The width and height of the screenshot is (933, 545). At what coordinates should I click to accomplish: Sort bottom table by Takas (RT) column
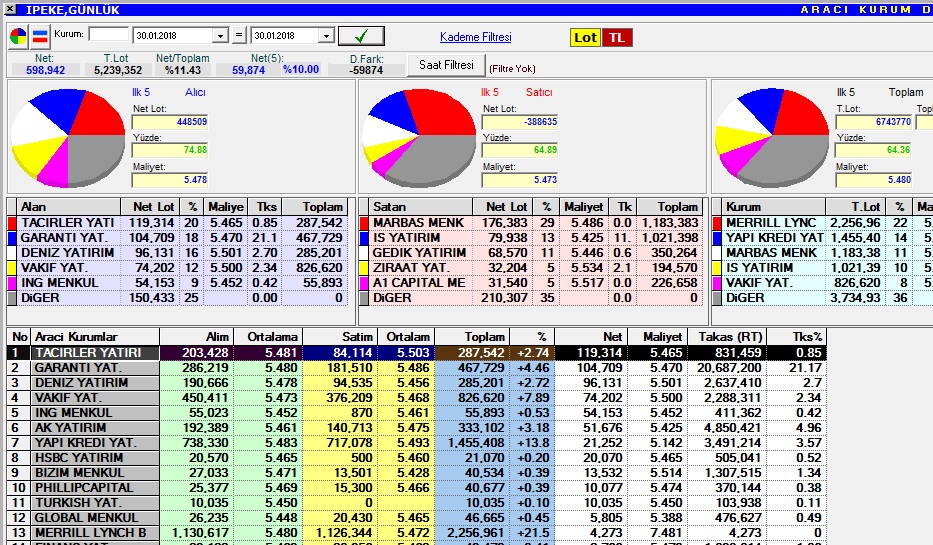pos(727,337)
